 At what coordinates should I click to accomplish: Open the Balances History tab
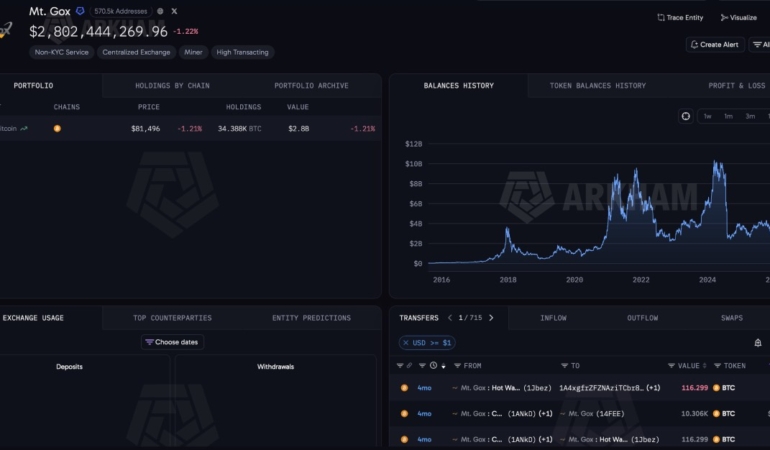[x=459, y=85]
